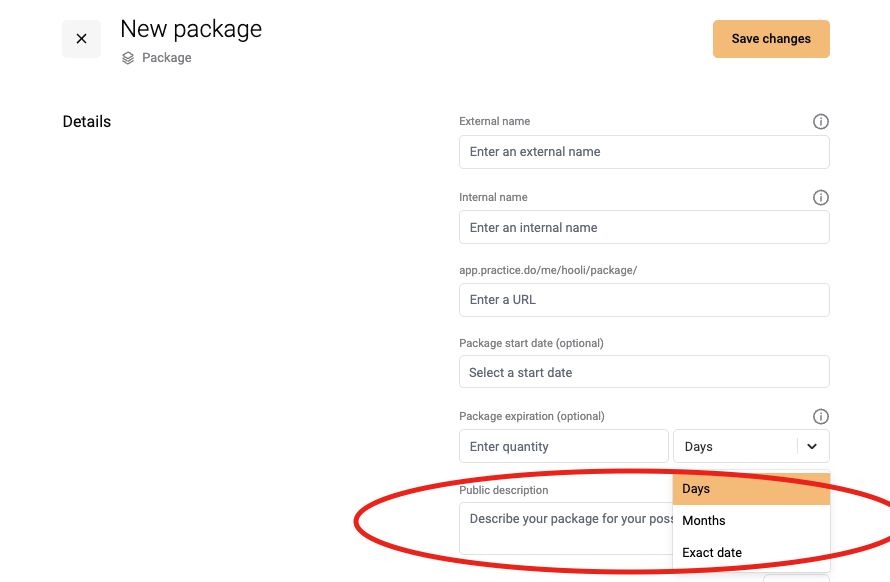Click the Package expiration (optional) label
This screenshot has height=582, width=890.
(x=532, y=416)
